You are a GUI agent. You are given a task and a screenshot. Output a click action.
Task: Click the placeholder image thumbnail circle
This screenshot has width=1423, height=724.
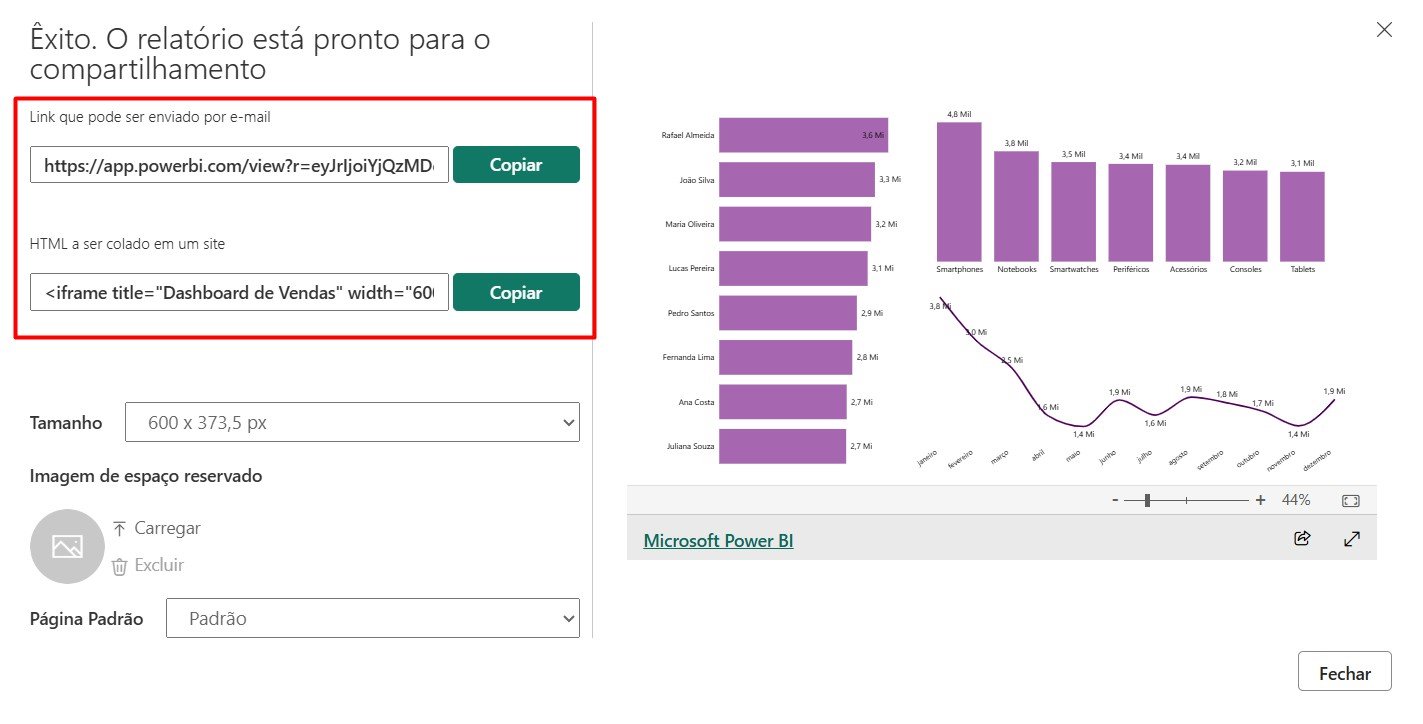[x=67, y=546]
